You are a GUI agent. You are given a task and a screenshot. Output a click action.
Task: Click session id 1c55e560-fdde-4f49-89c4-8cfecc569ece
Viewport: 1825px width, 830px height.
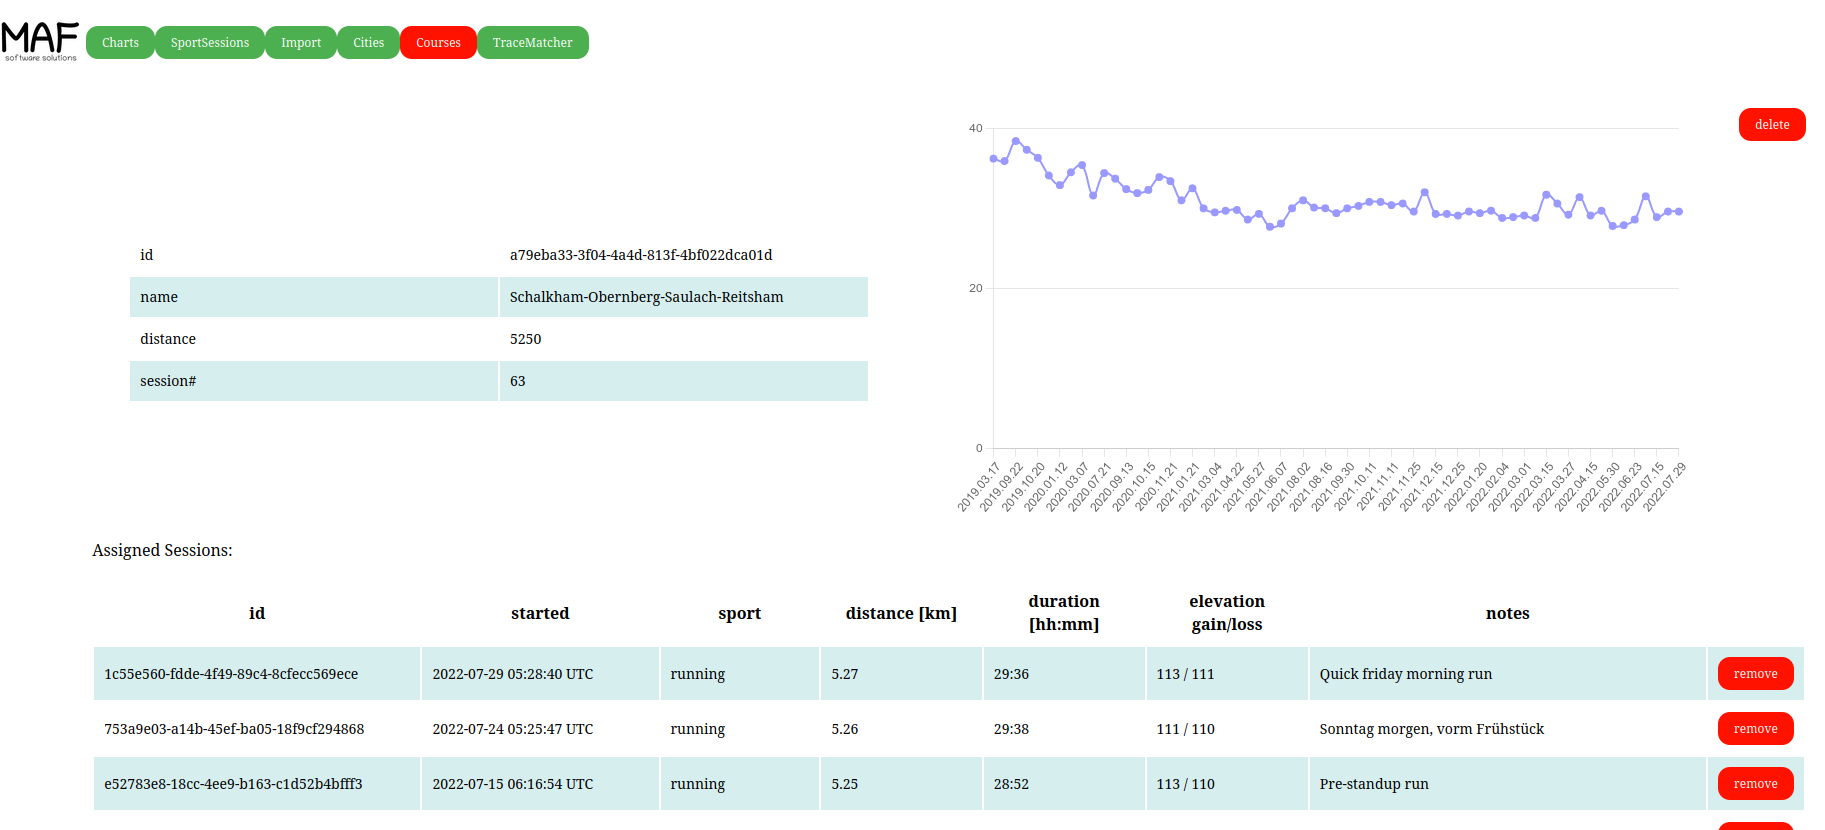(231, 674)
